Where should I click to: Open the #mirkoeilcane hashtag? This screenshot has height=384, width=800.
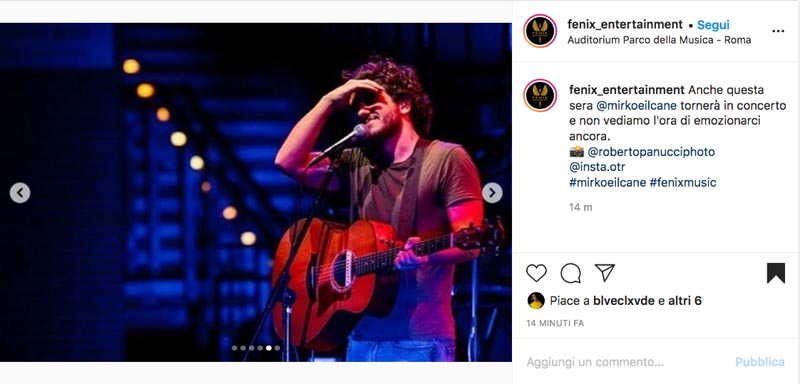(x=608, y=182)
